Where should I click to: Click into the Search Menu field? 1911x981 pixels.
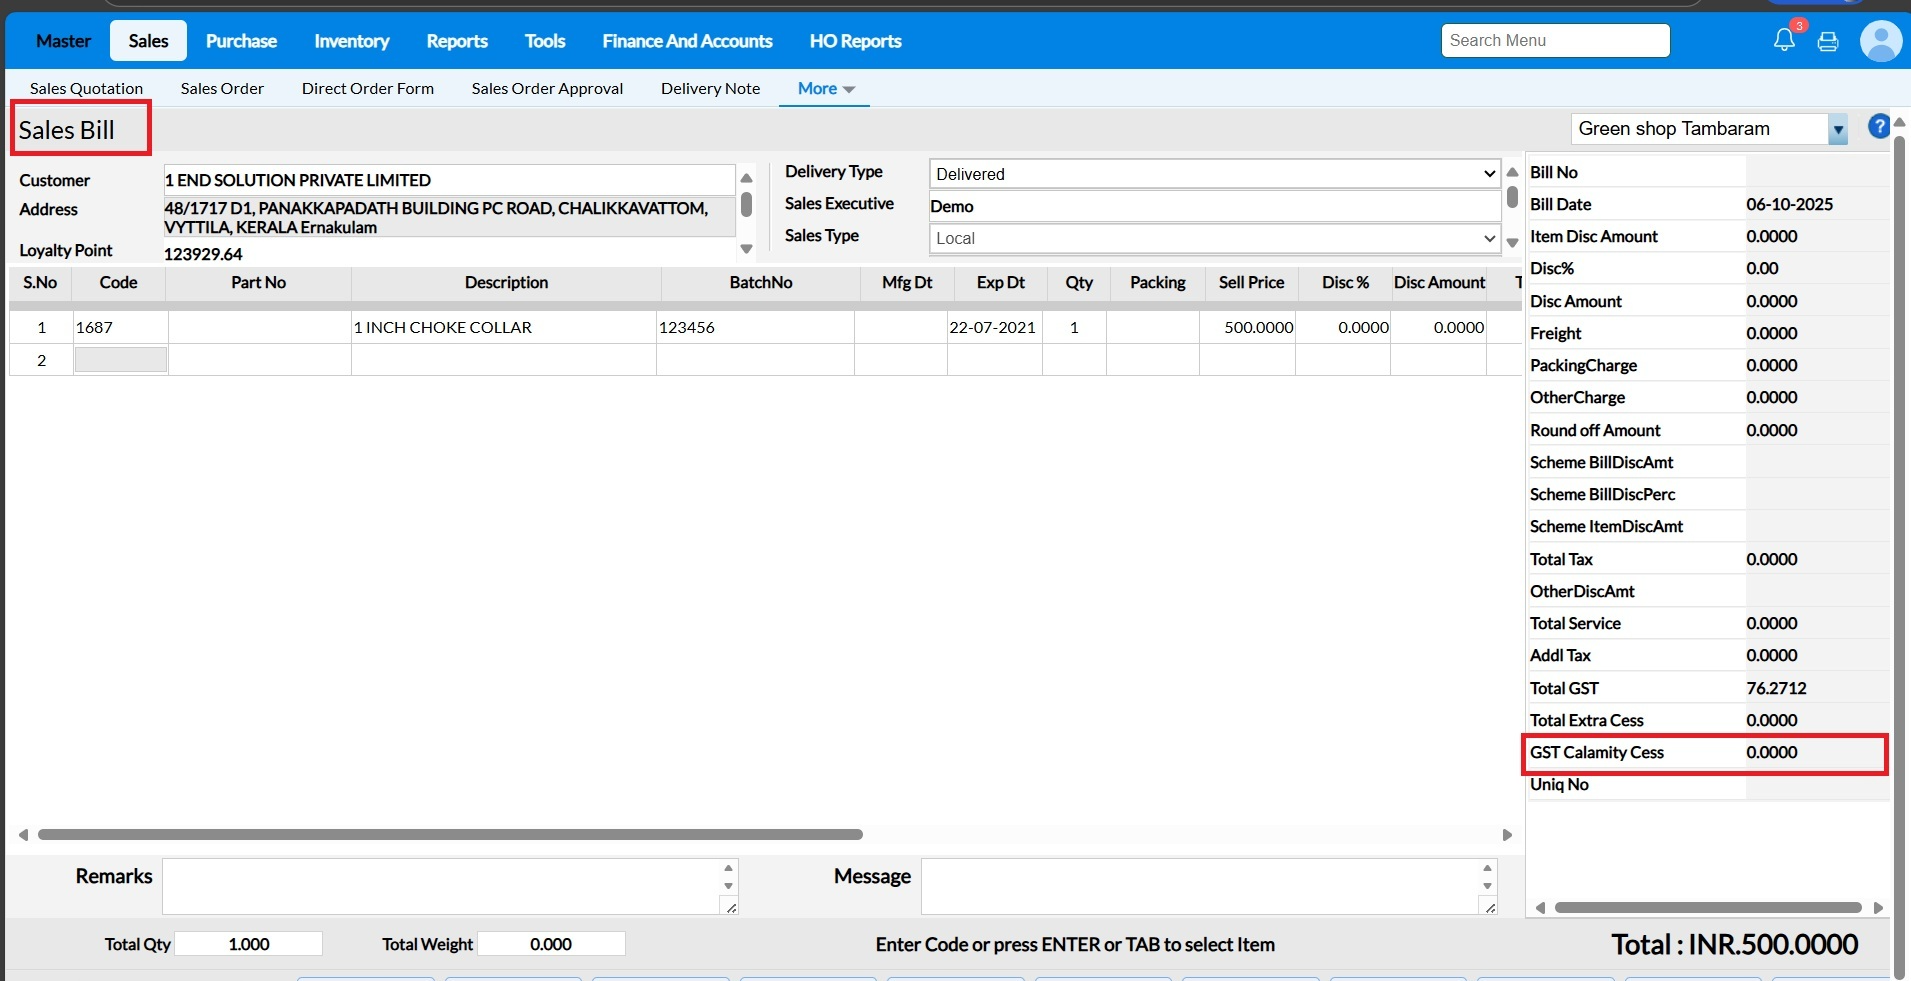1554,40
